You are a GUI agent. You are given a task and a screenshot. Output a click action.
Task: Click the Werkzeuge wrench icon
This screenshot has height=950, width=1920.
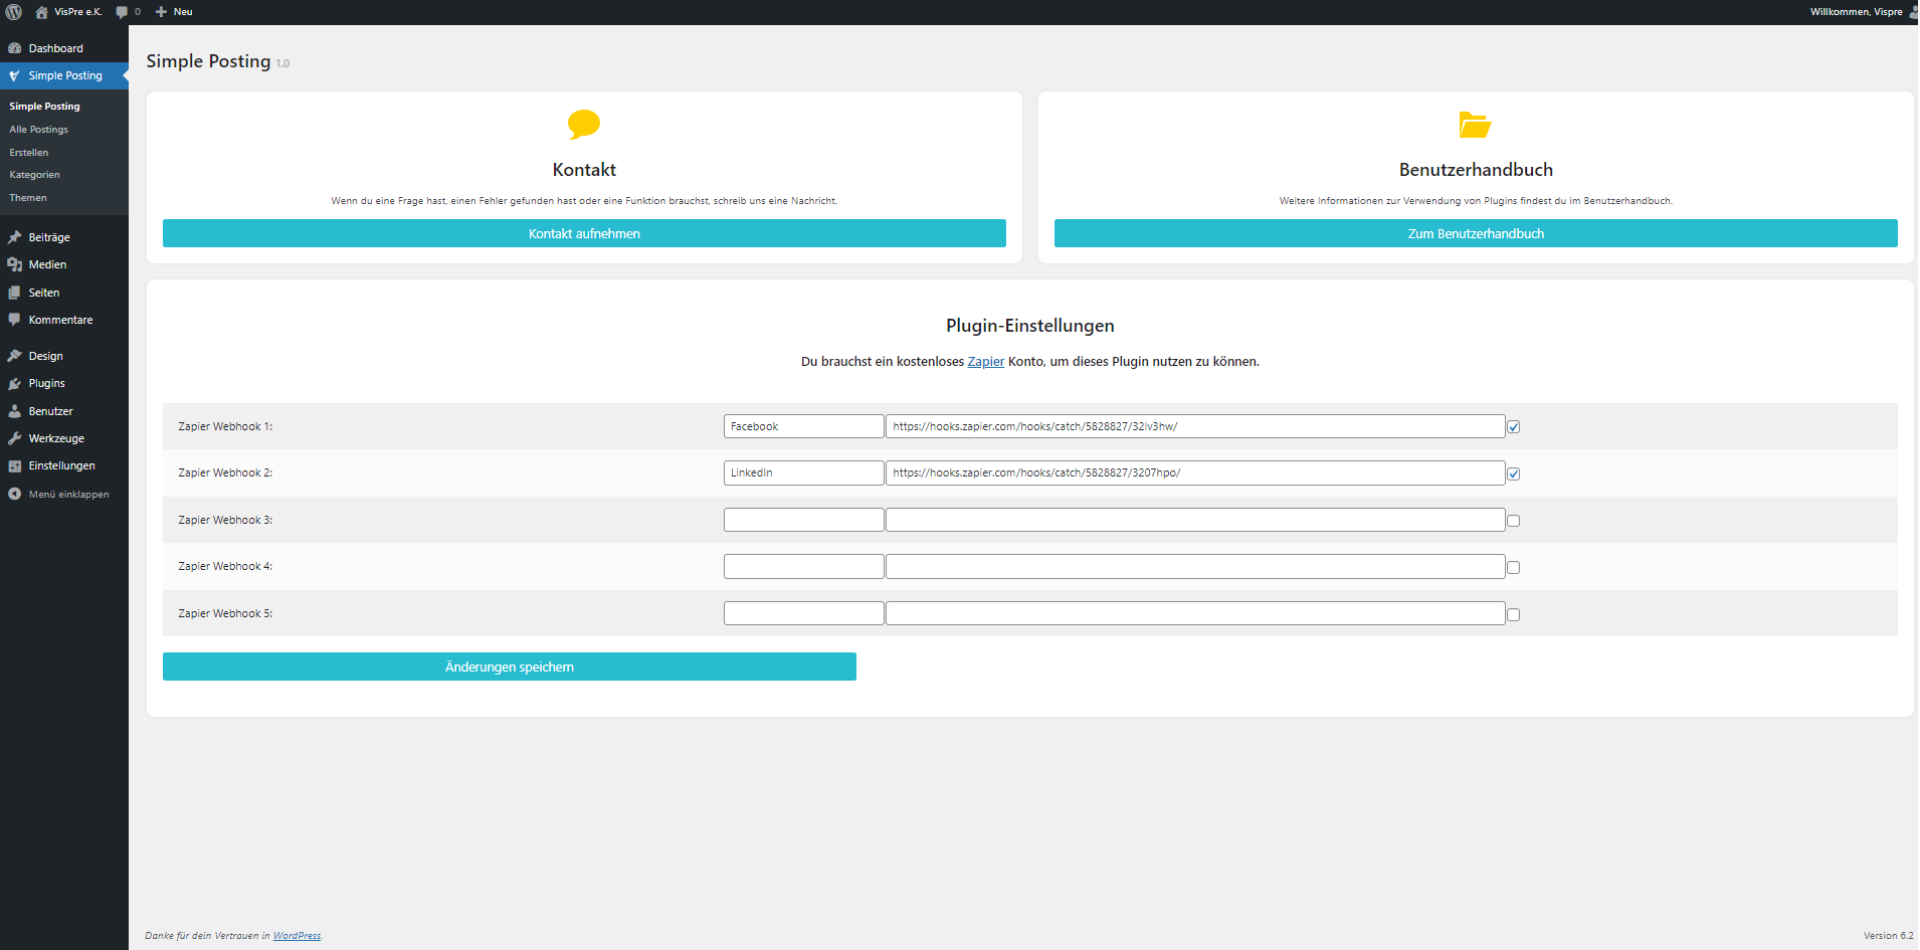(15, 438)
